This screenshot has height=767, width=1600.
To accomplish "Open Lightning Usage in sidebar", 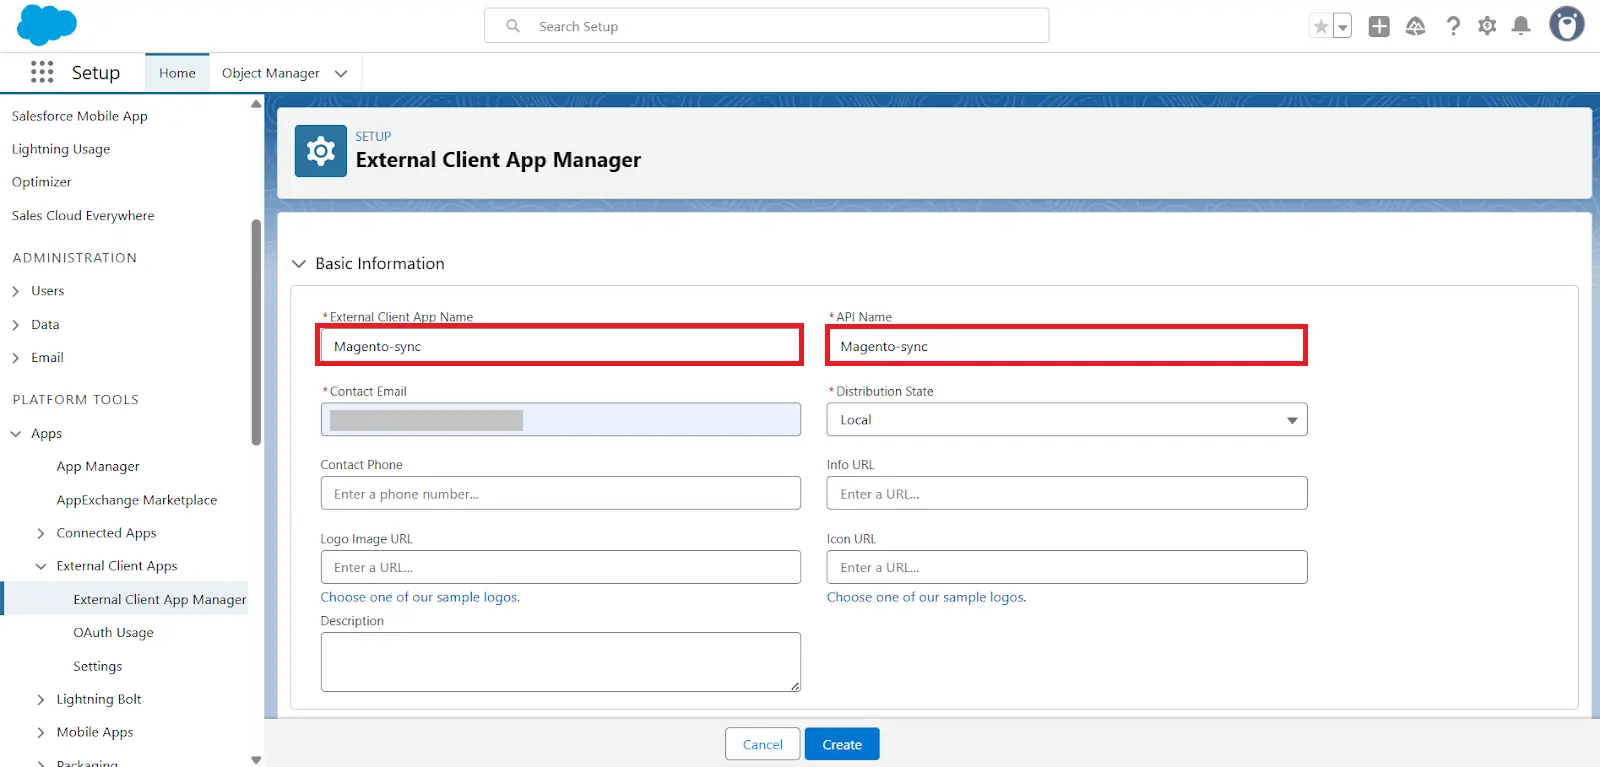I will (x=61, y=149).
